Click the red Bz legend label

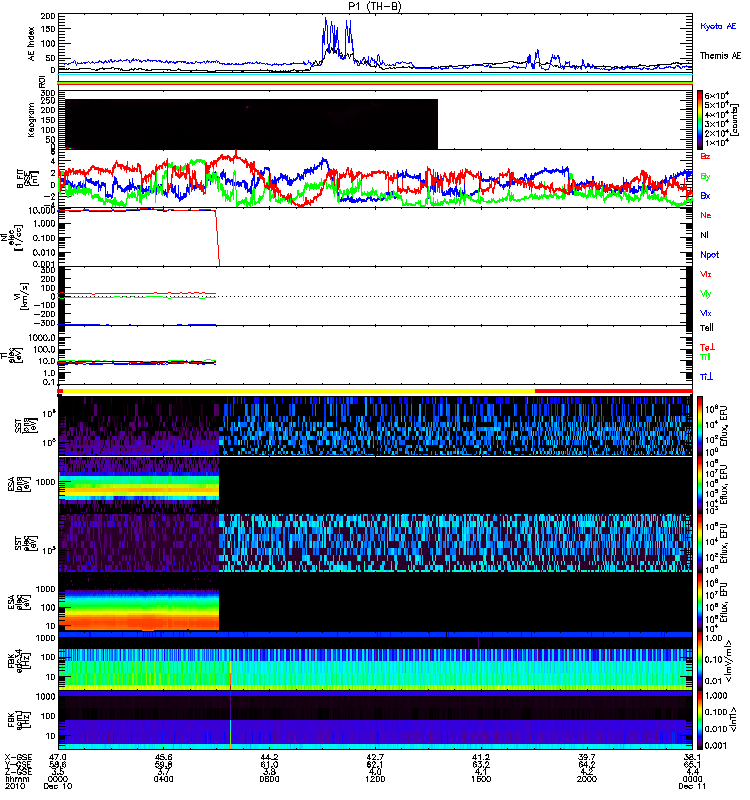(705, 156)
